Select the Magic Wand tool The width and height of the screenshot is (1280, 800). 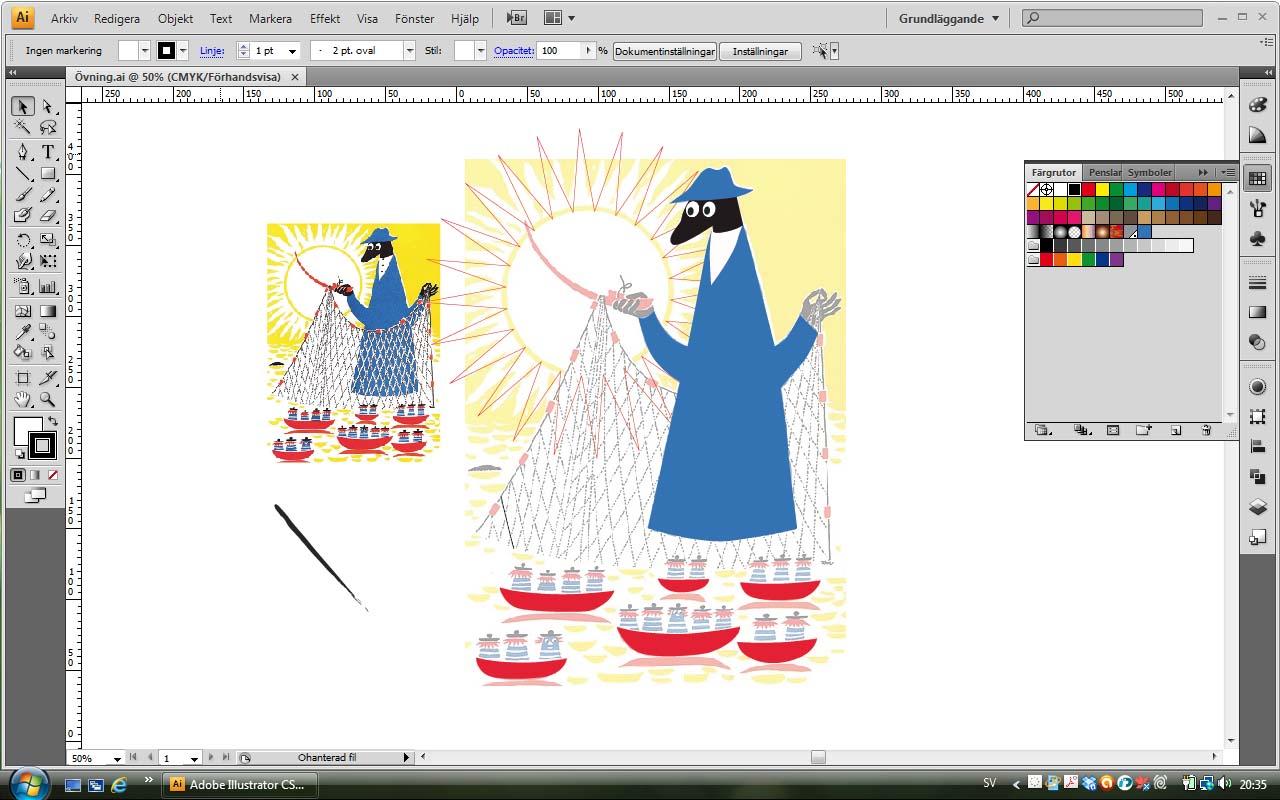click(x=22, y=128)
